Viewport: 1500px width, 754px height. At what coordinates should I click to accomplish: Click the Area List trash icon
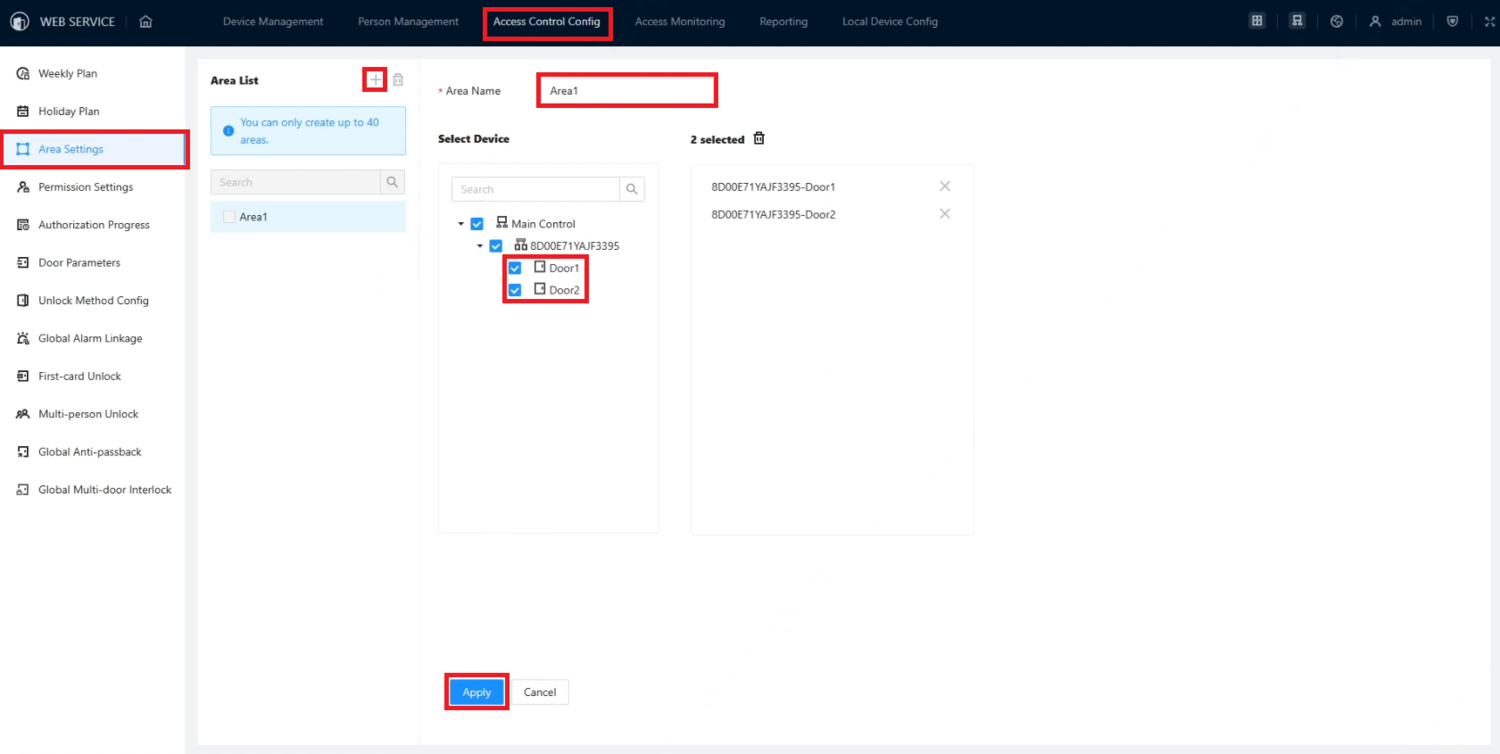tap(398, 80)
